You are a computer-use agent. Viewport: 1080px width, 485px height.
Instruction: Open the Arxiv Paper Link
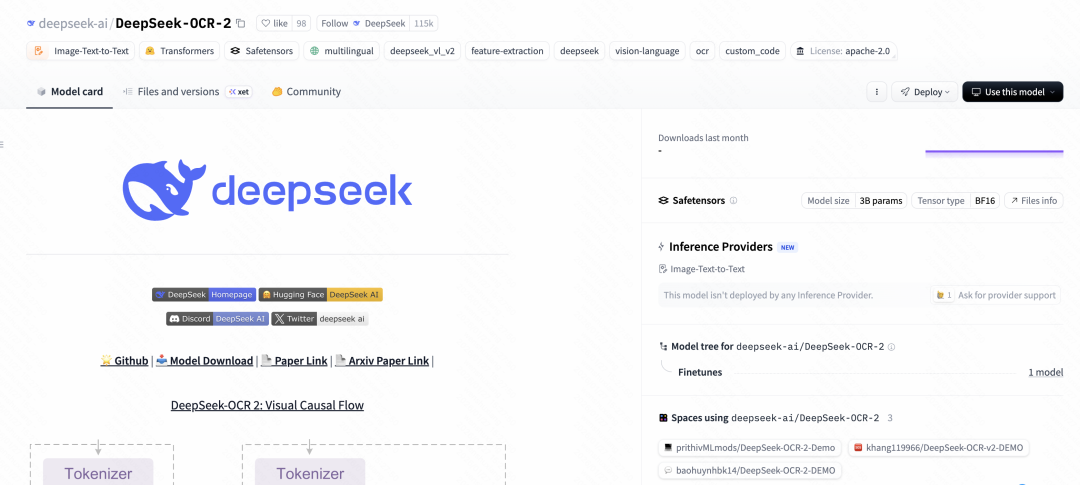click(381, 361)
